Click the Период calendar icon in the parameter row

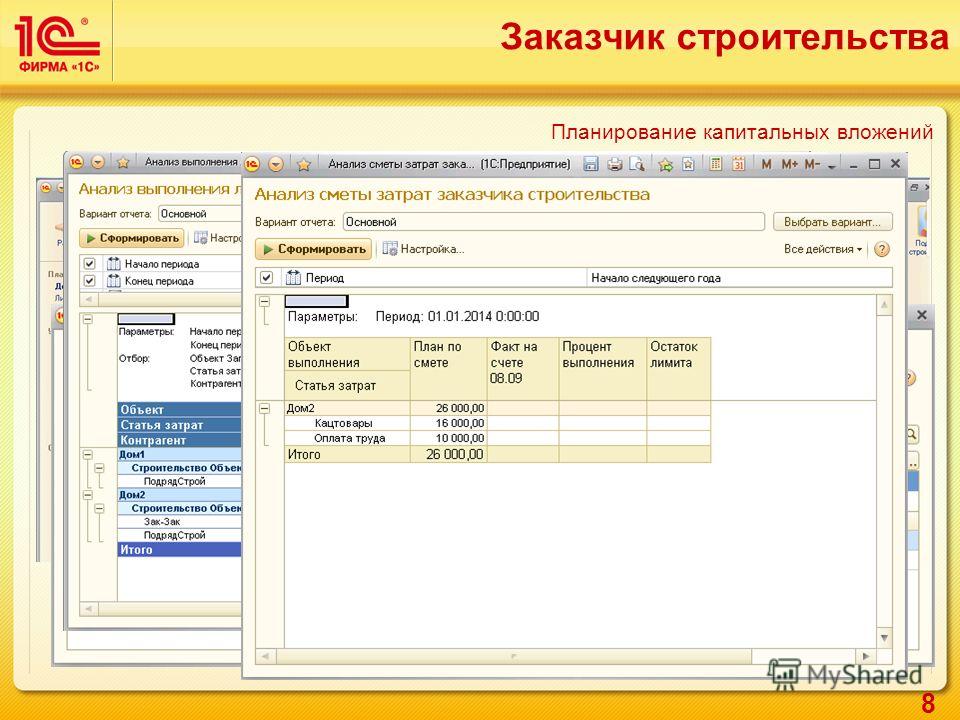point(293,277)
